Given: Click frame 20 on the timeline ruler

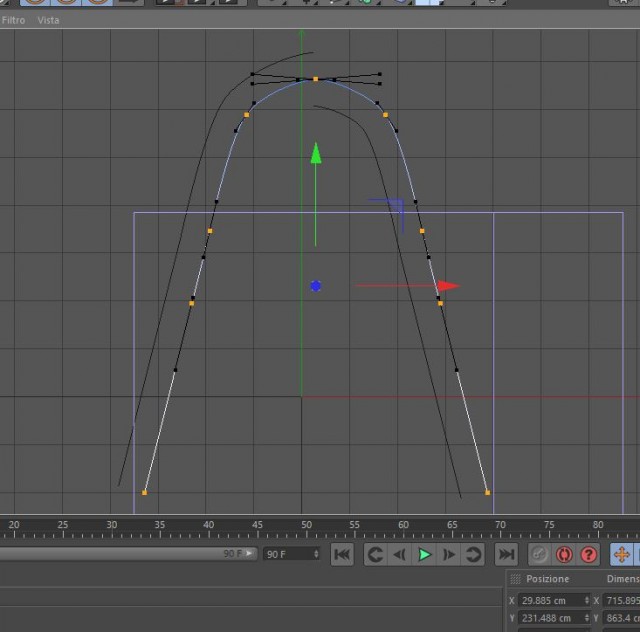Looking at the screenshot, I should (14, 527).
